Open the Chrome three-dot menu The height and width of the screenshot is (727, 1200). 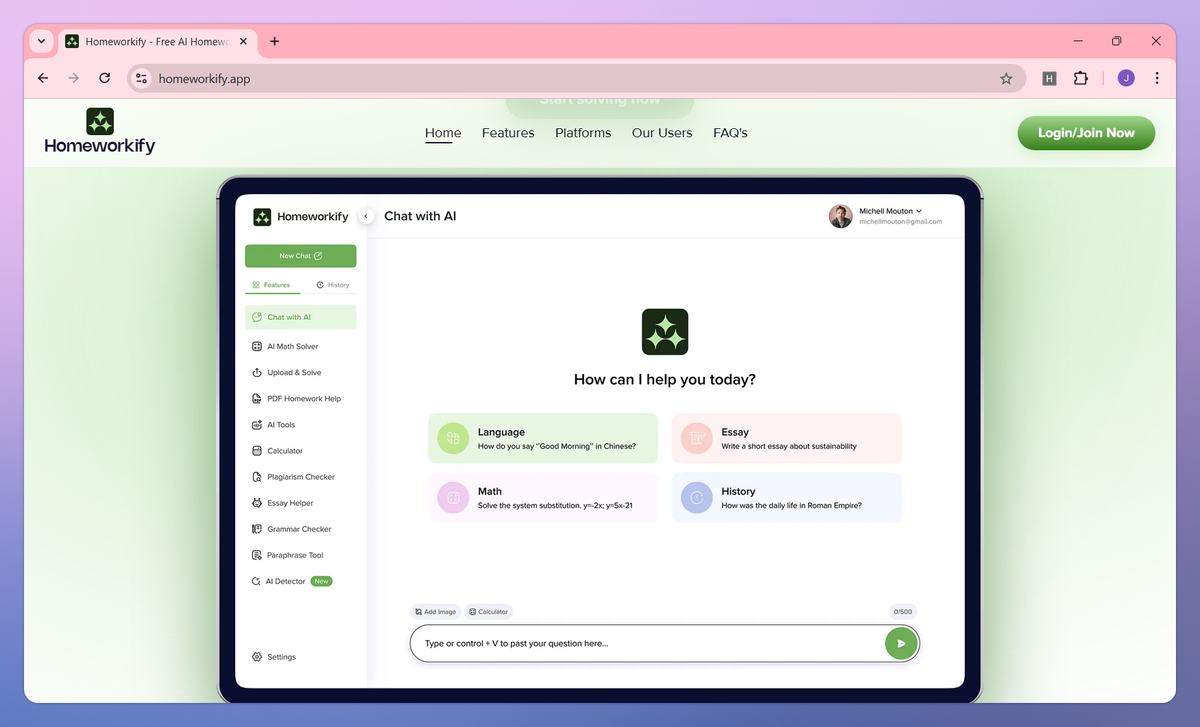(1157, 78)
